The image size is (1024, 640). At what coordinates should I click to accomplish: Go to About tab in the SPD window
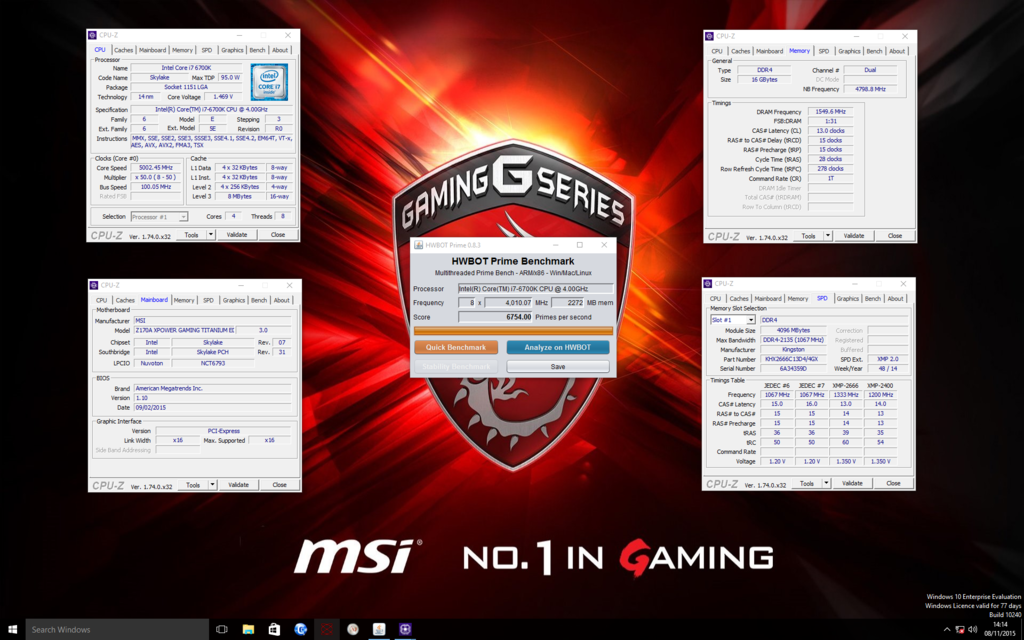point(895,298)
